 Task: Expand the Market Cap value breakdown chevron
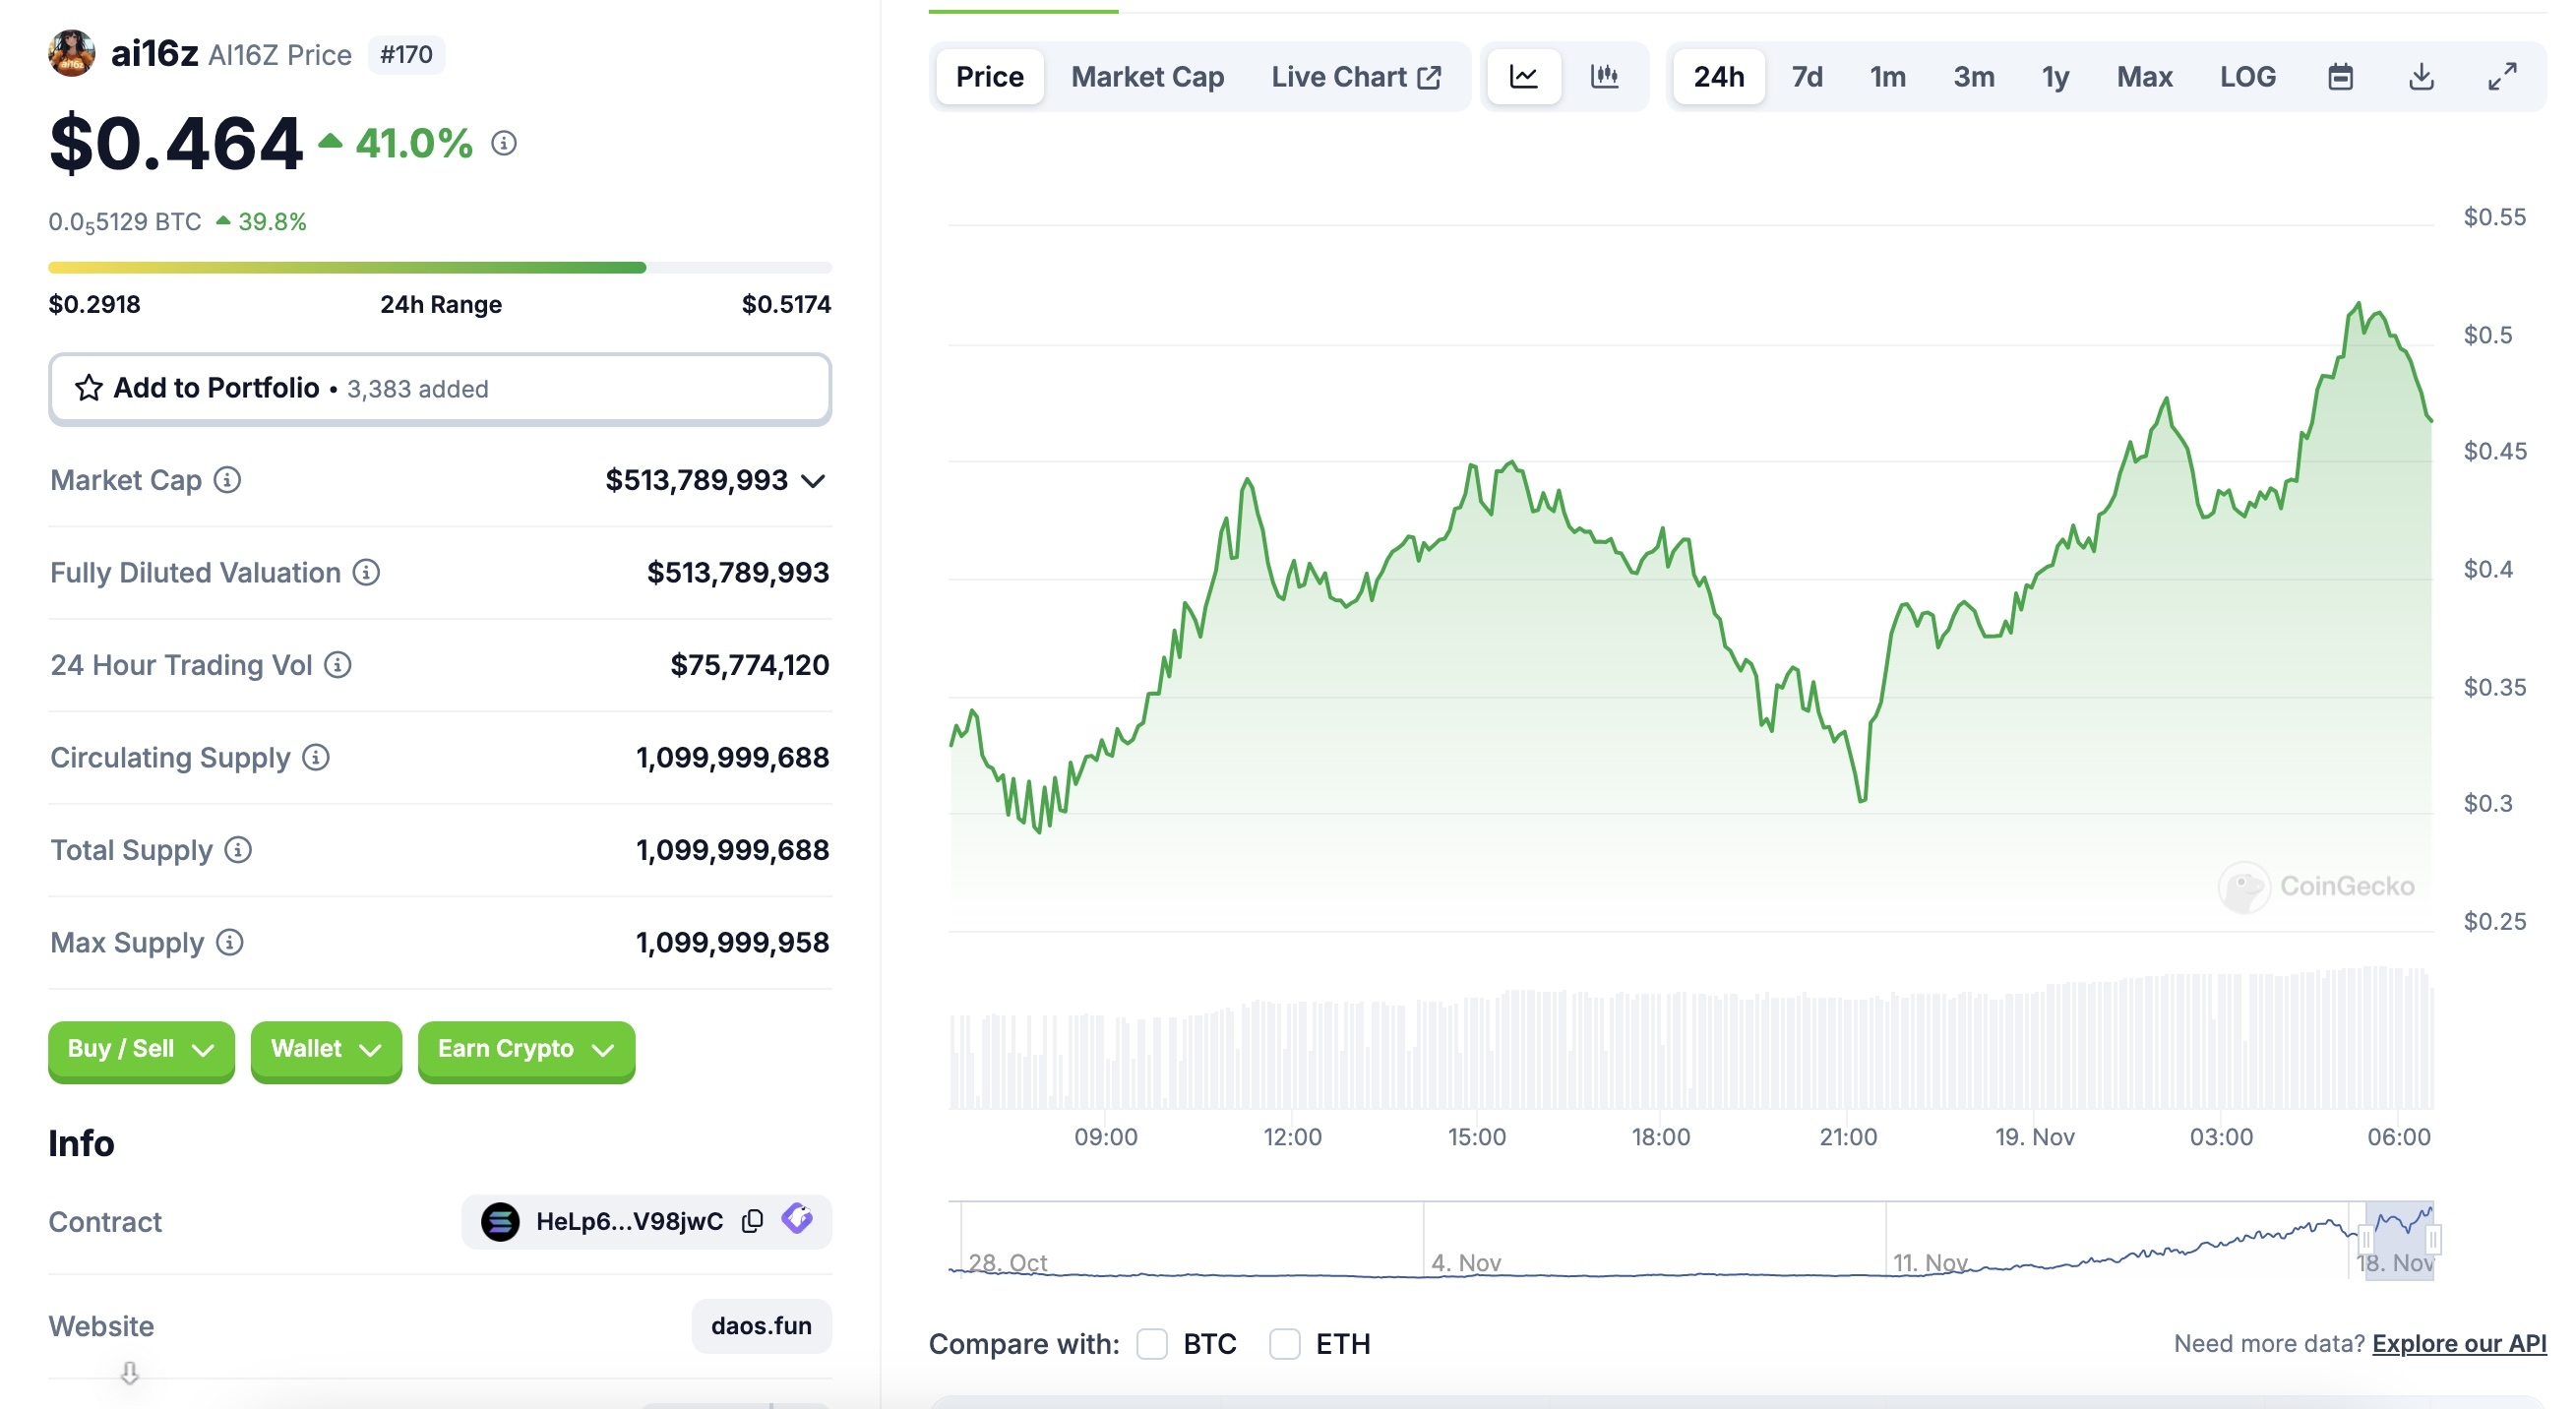[x=812, y=480]
